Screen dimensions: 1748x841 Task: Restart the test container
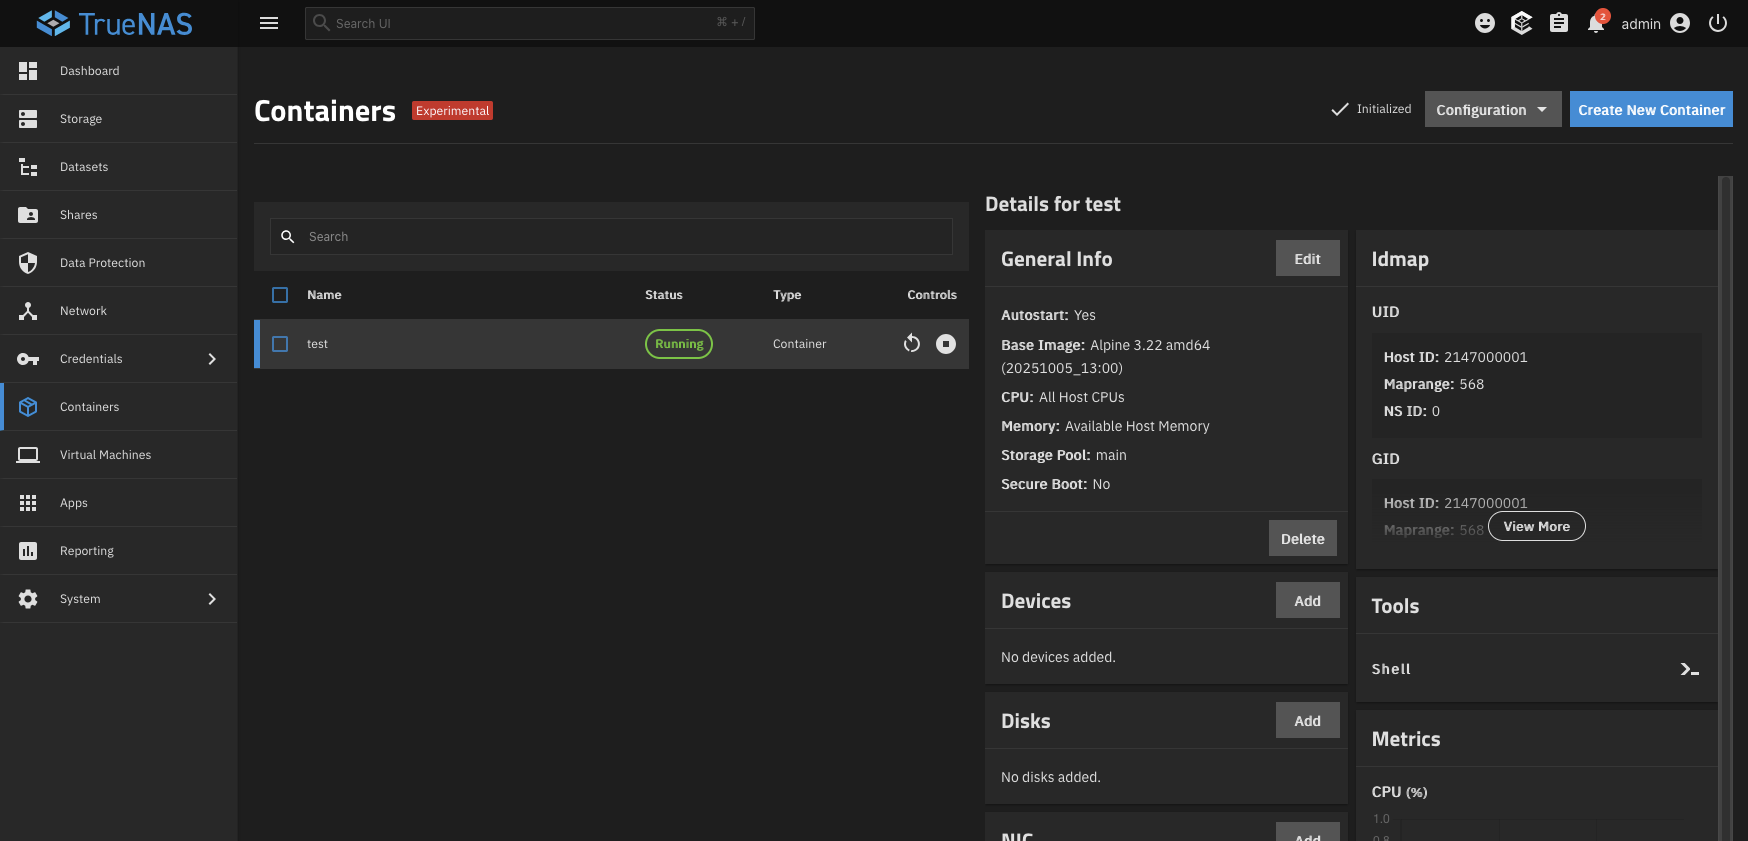click(x=911, y=344)
